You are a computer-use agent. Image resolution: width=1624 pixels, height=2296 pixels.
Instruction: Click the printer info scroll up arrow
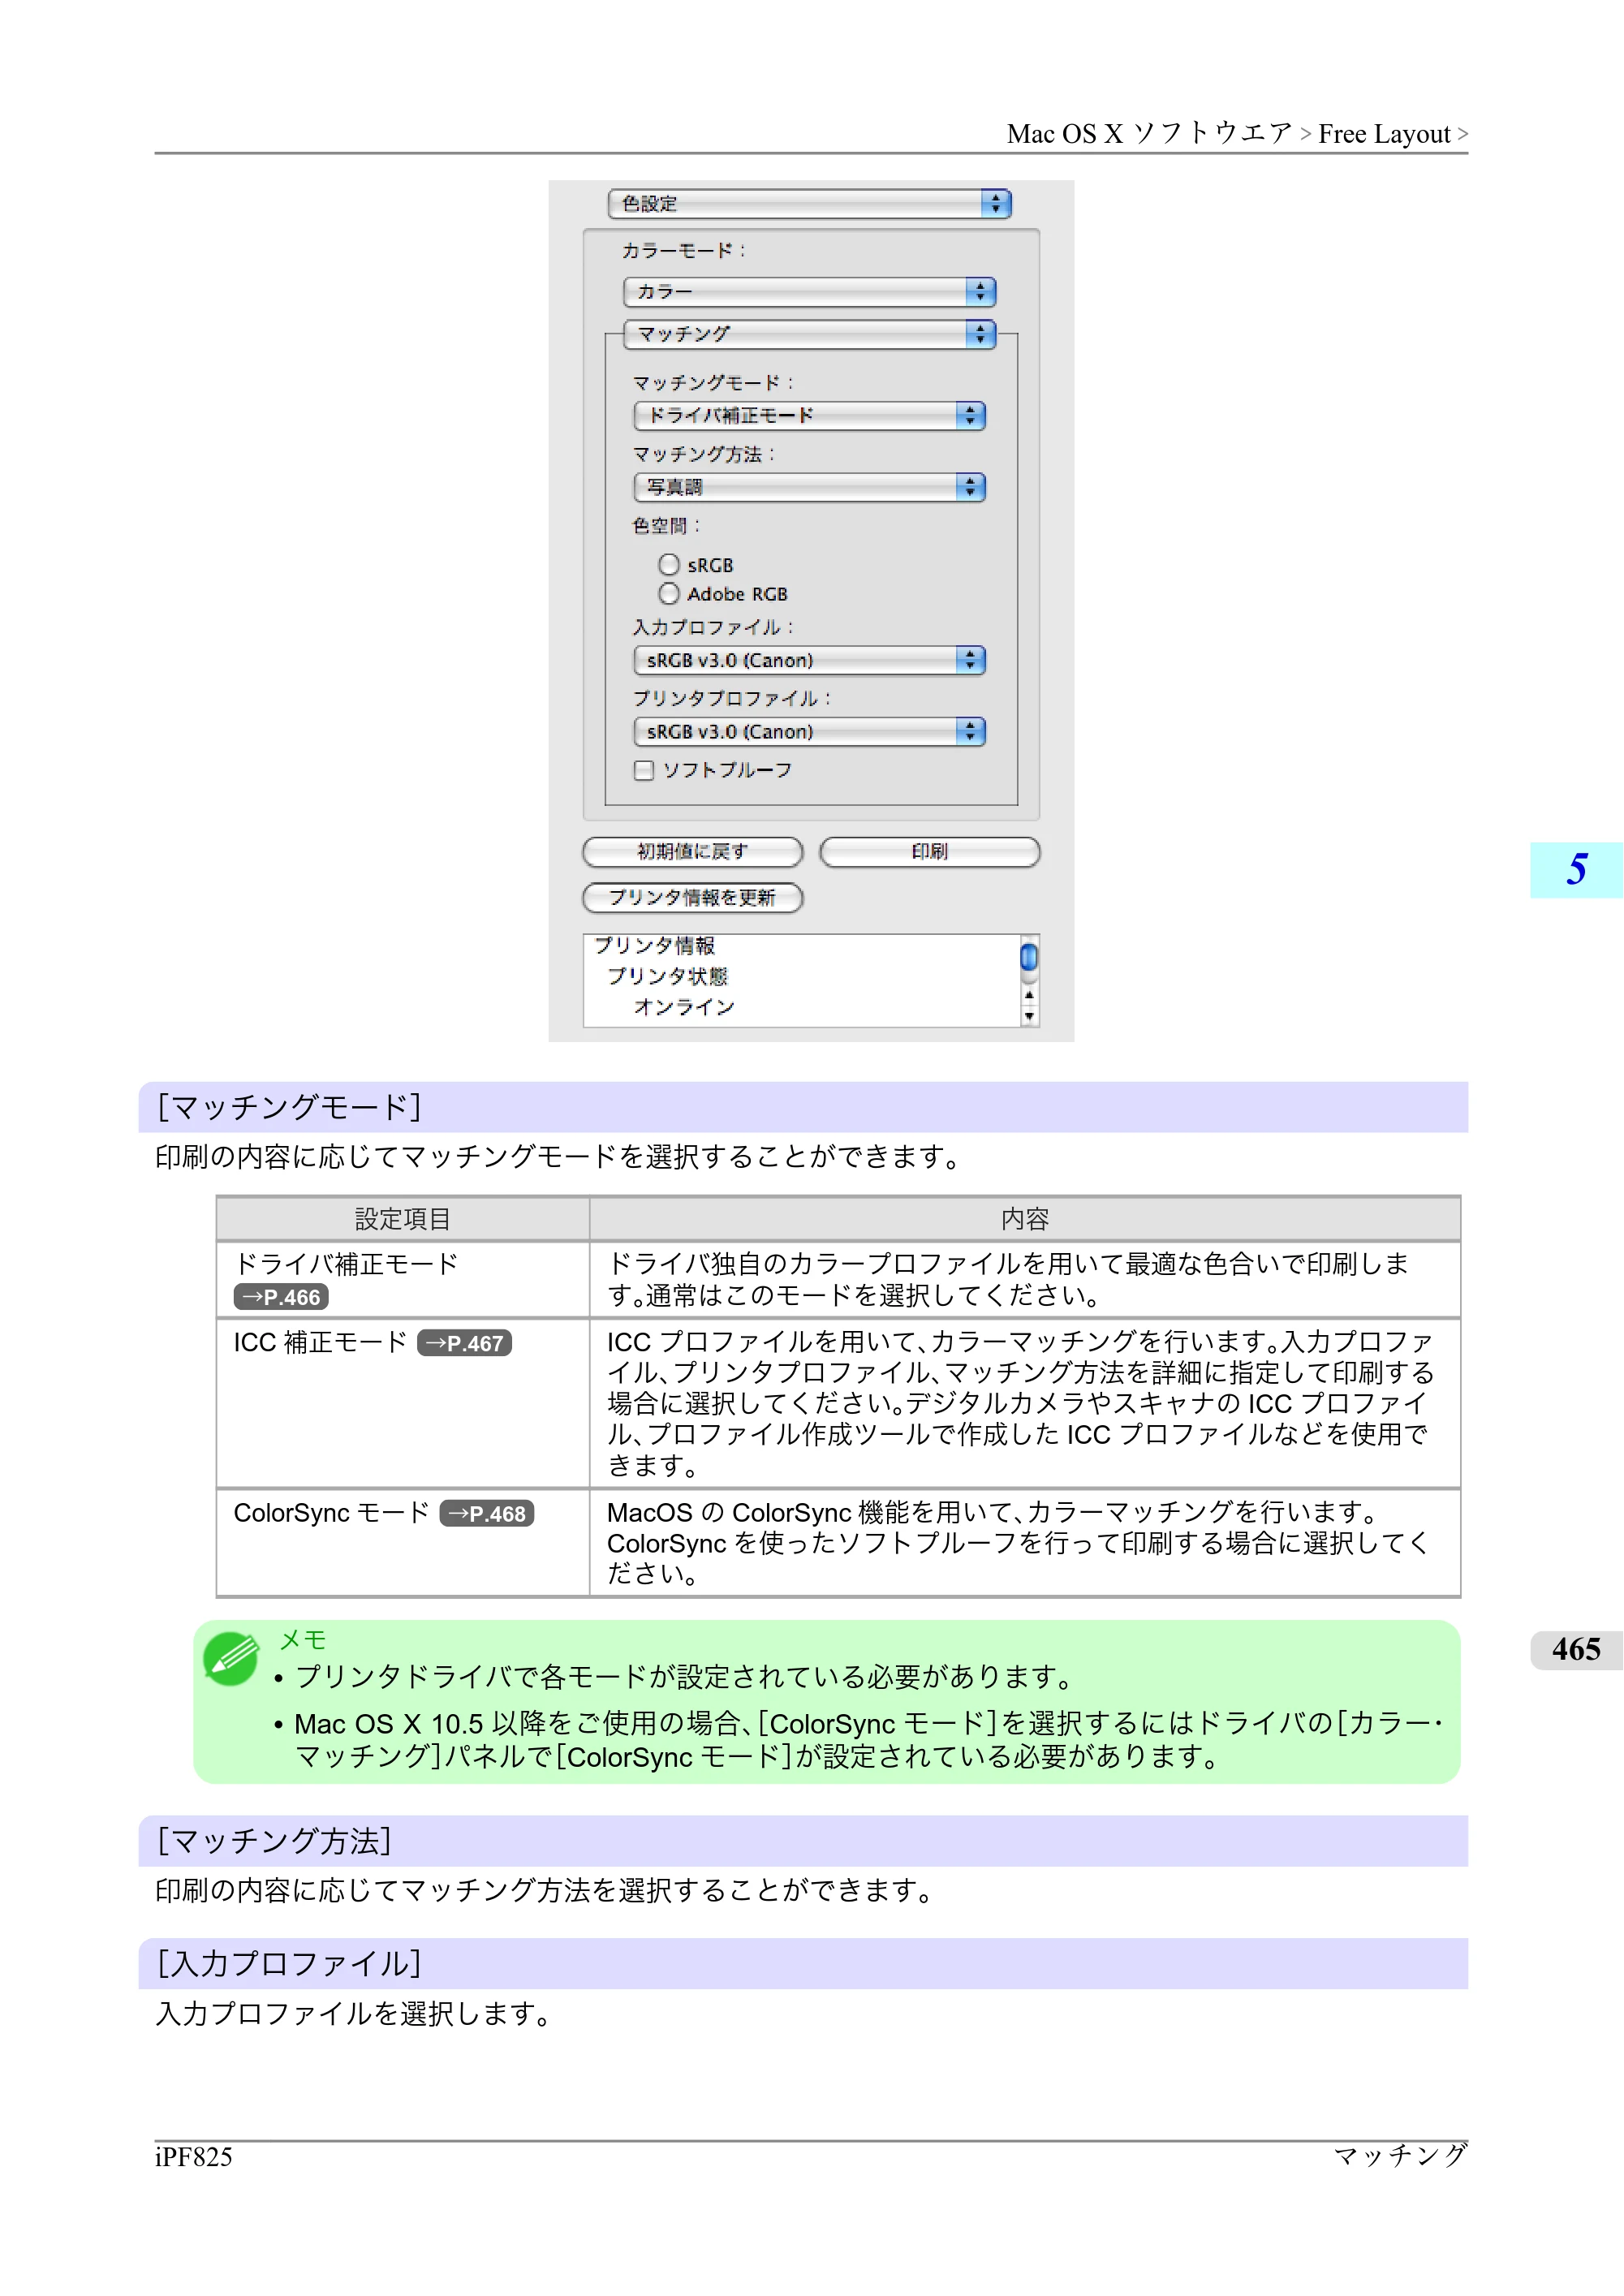[1029, 995]
